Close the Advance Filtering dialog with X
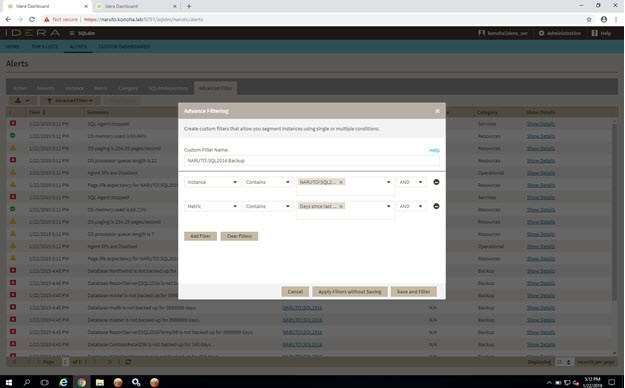 tap(437, 111)
